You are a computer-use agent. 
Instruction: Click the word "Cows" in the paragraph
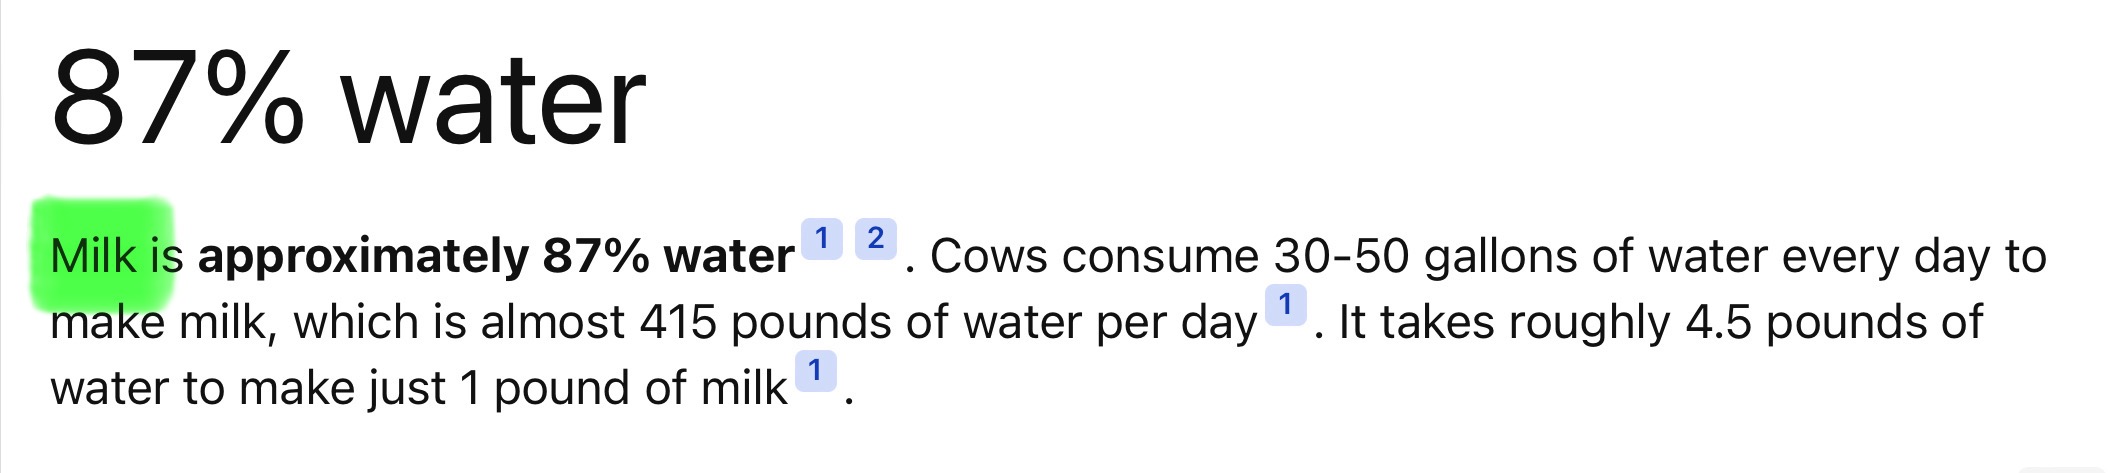tap(989, 256)
